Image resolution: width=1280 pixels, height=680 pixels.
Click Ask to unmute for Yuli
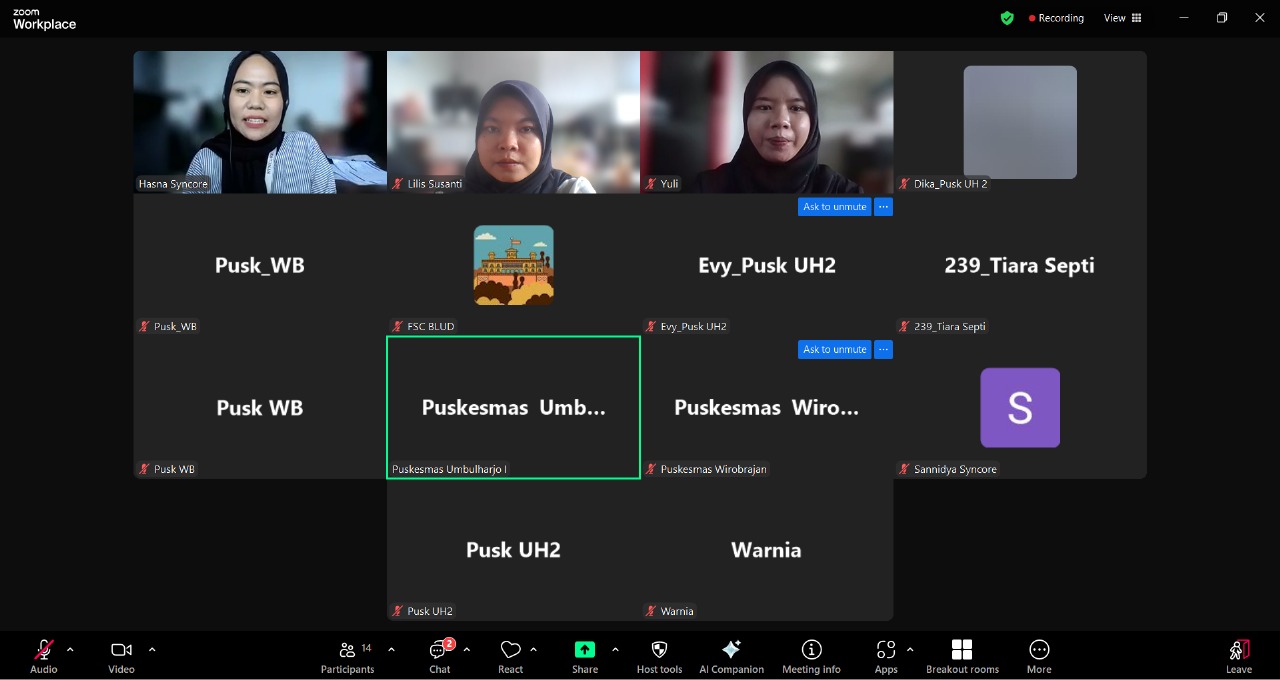pos(834,206)
